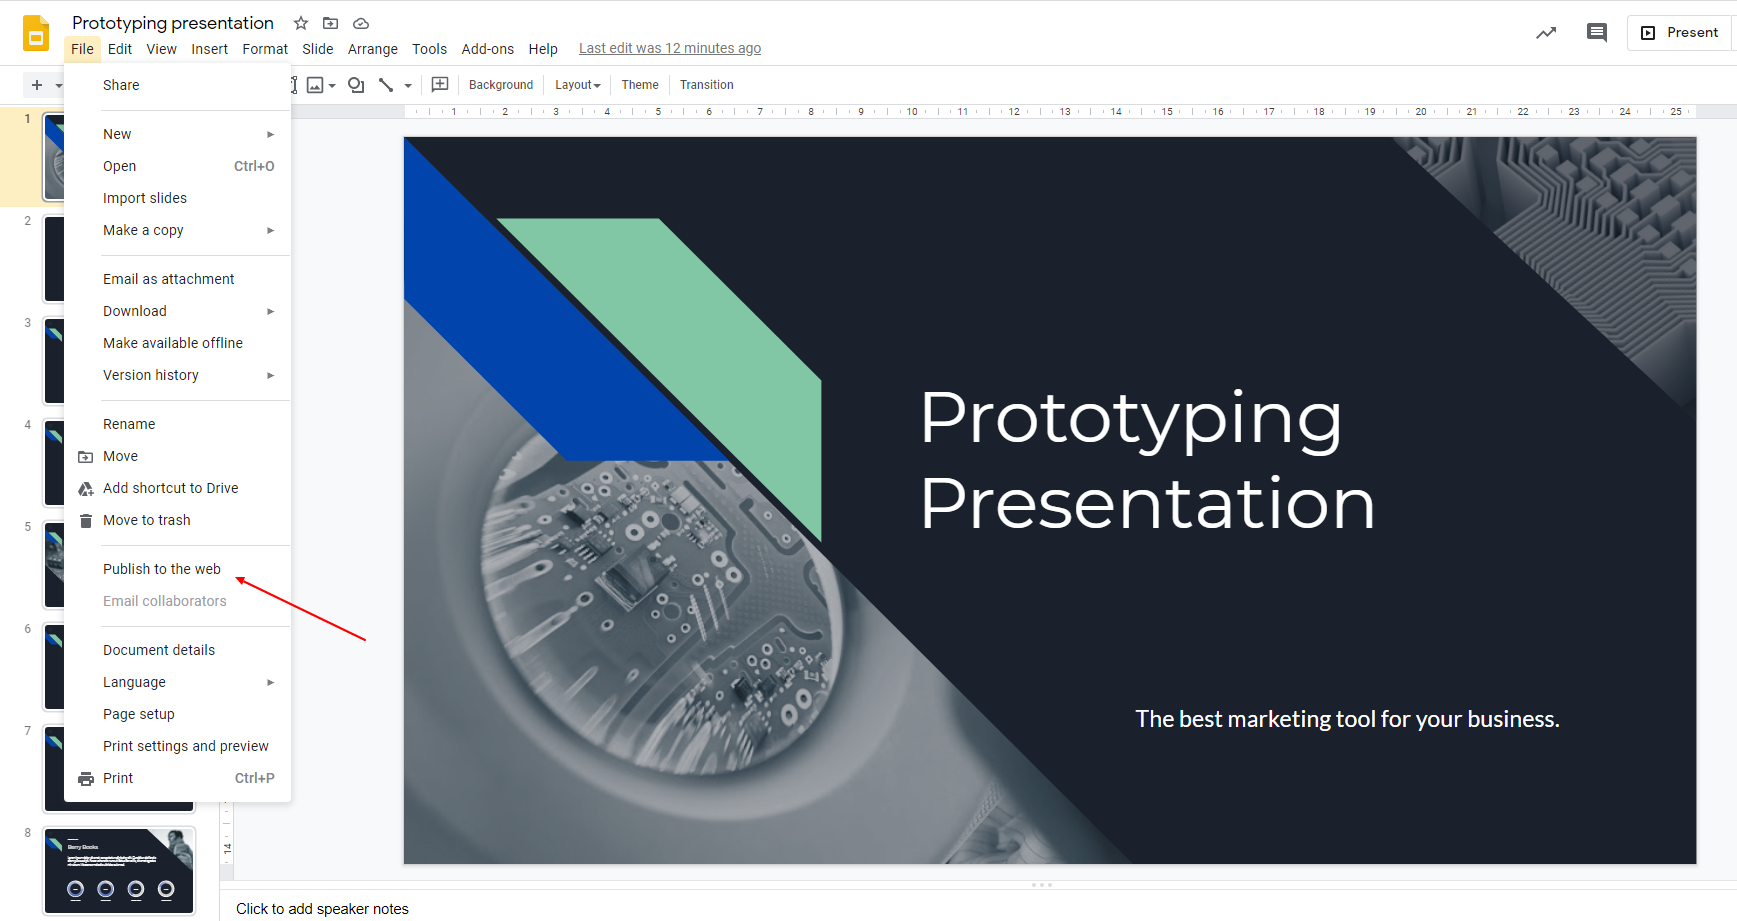Click the add comment toolbar icon
This screenshot has height=921, width=1737.
click(x=440, y=85)
